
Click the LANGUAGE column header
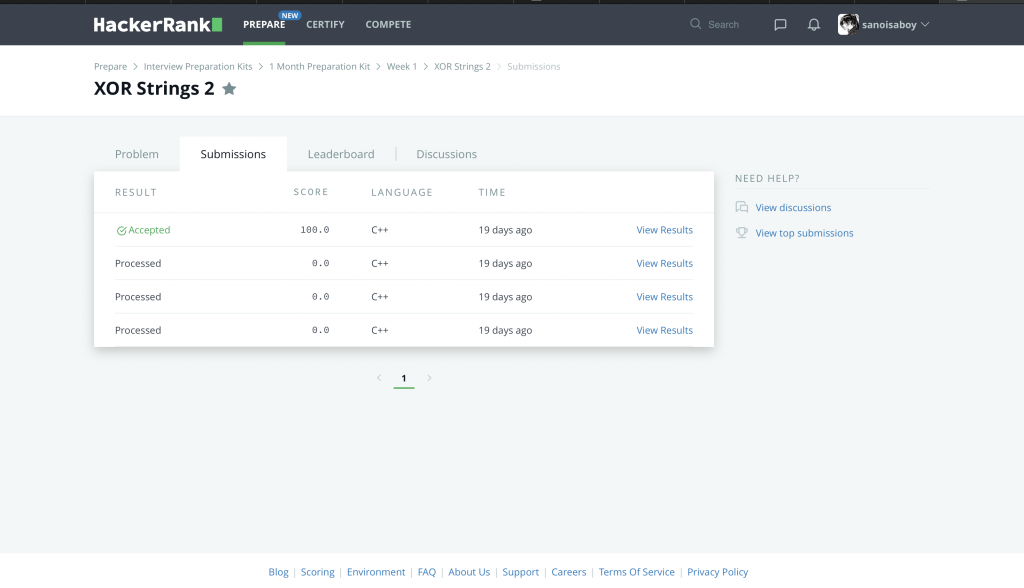pos(402,192)
